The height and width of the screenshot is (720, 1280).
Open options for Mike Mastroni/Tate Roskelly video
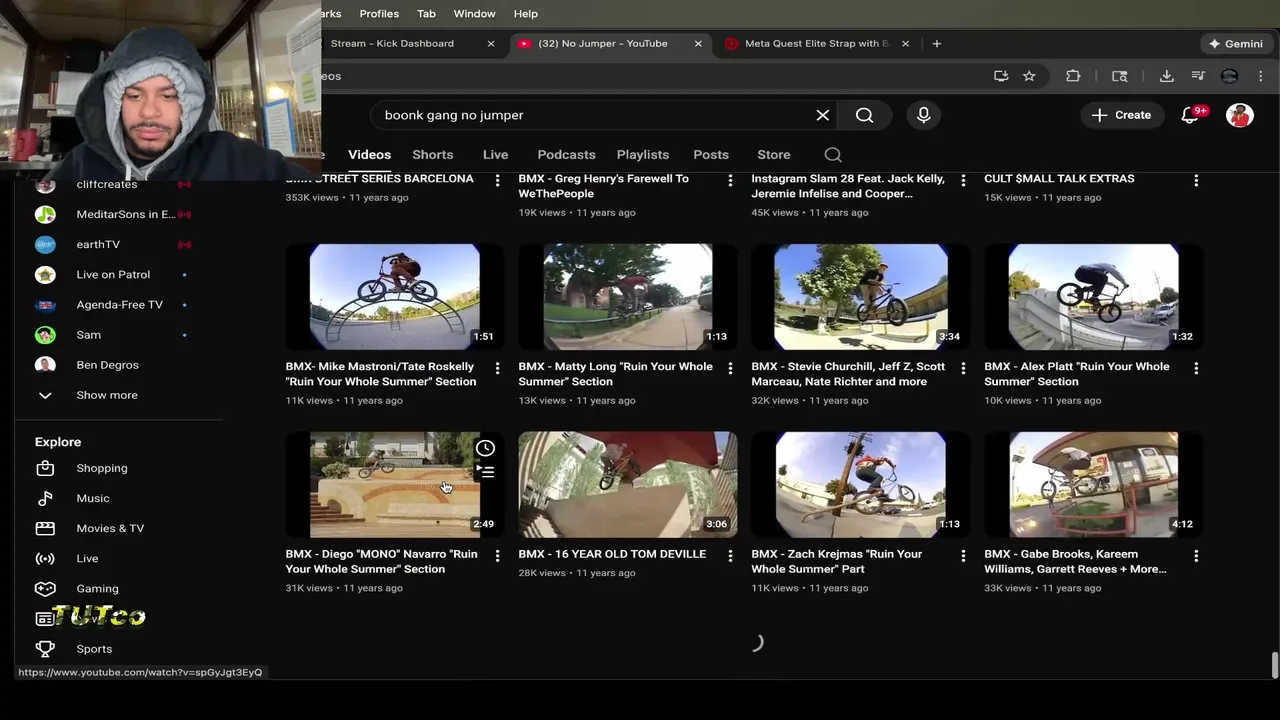[x=497, y=368]
